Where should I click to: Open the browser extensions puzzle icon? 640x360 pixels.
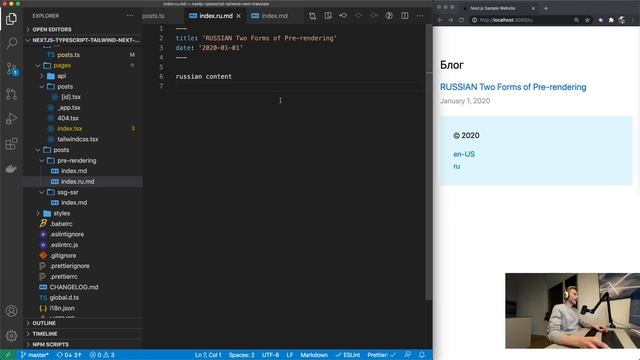[x=611, y=20]
